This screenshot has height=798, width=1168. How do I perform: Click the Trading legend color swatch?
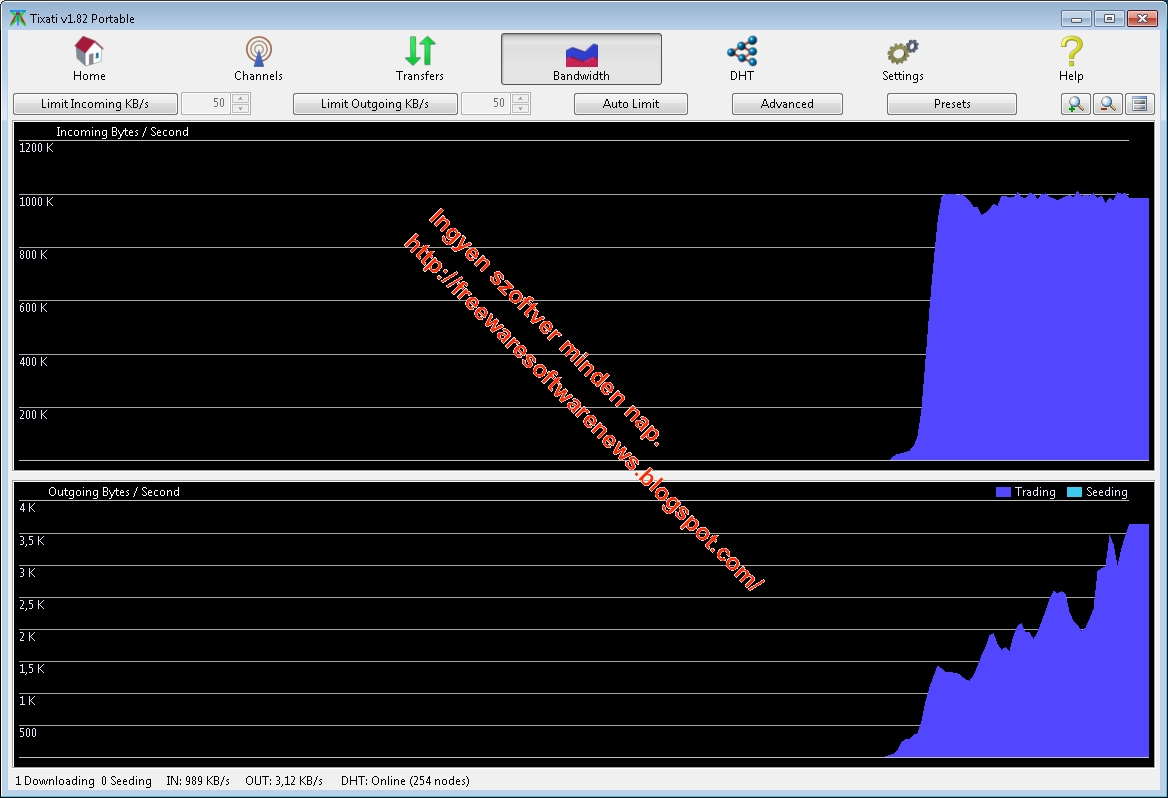point(1003,492)
